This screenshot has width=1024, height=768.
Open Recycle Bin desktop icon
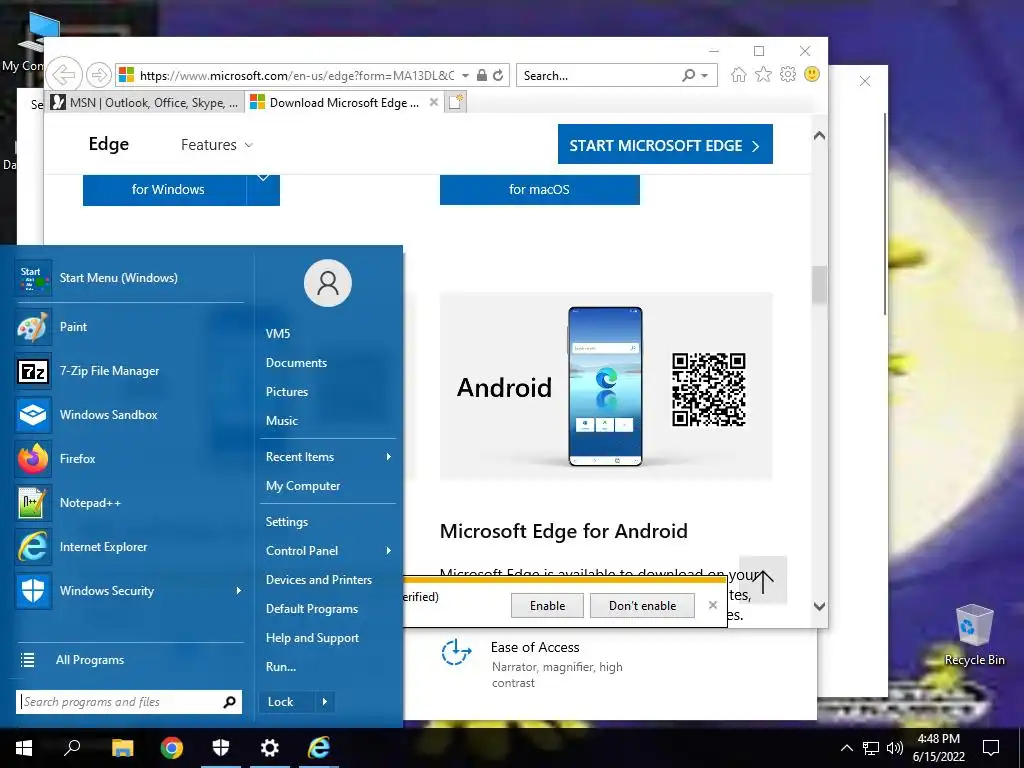(974, 635)
